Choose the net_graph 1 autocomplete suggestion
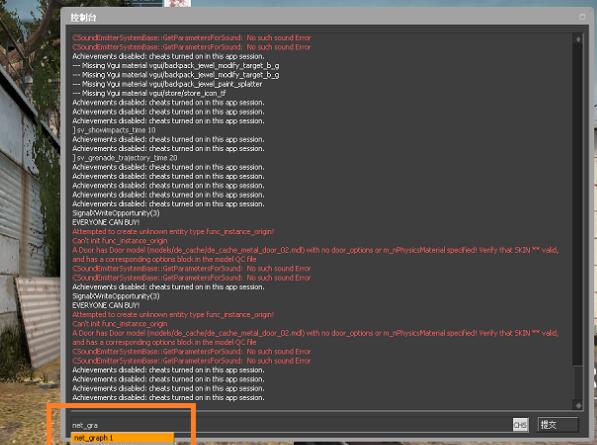Viewport: 597px width, 445px height. (122, 438)
